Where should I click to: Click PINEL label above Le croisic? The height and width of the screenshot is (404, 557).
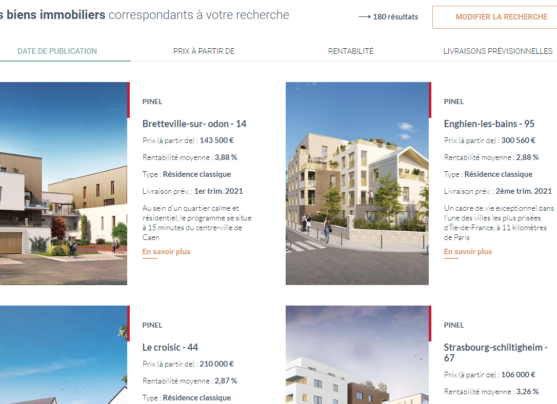152,325
